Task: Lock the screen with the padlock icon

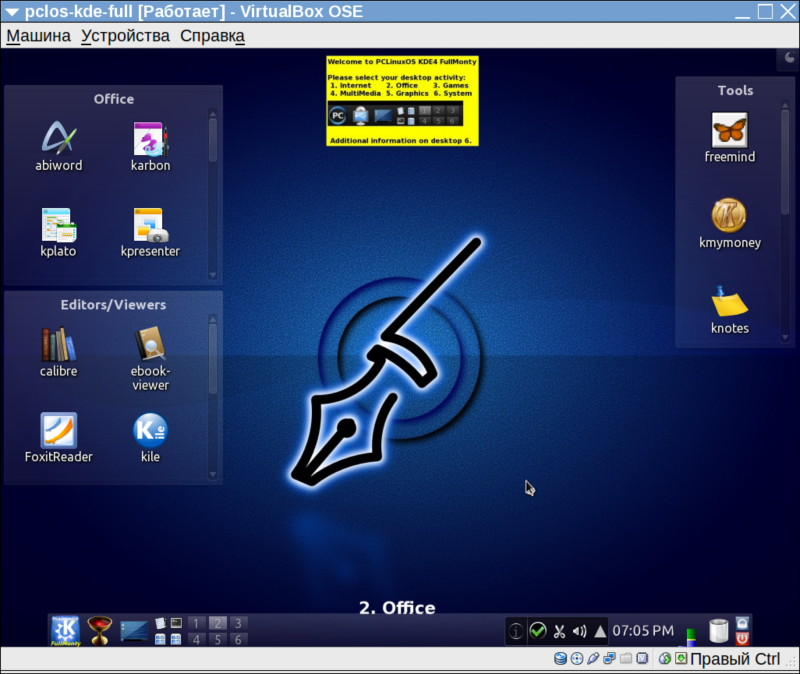Action: coord(742,623)
